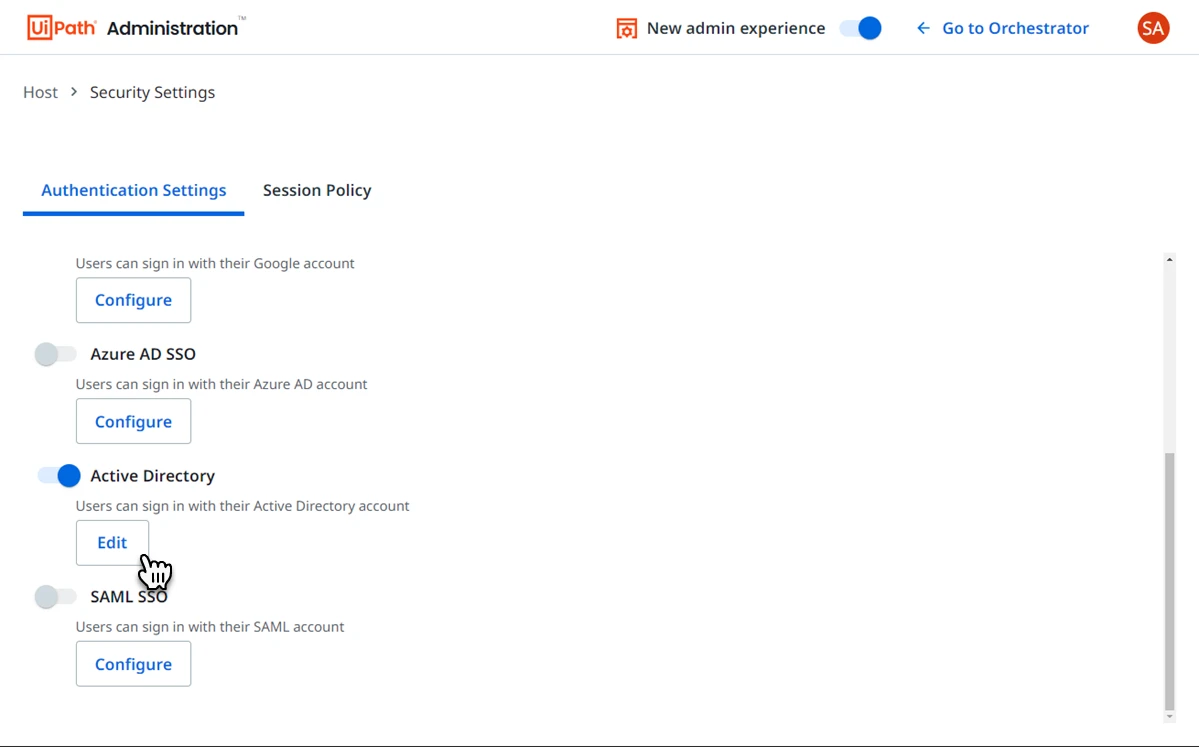
Task: Click the back arrow beside Go to Orchestrator
Action: tap(923, 28)
